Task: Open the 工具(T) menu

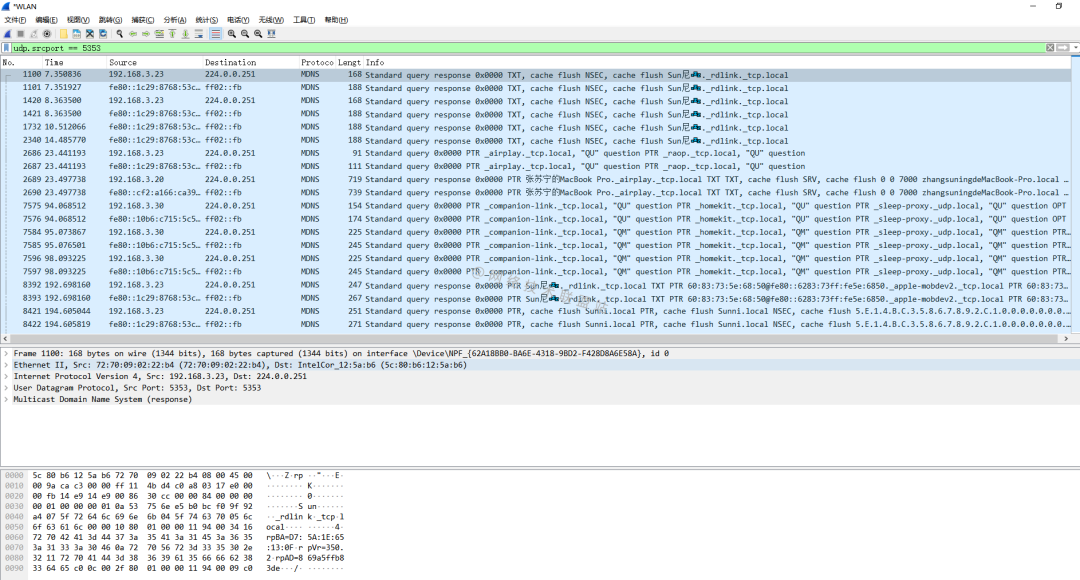Action: click(x=304, y=20)
